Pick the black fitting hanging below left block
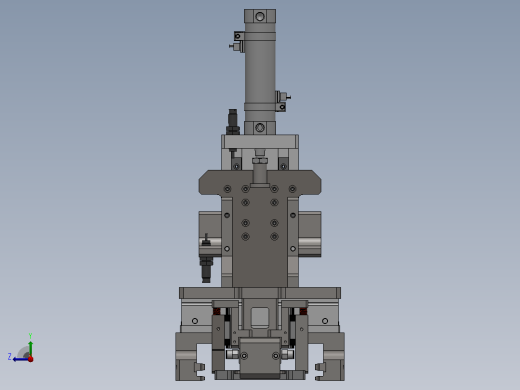Image resolution: width=520 pixels, height=390 pixels. pyautogui.click(x=206, y=269)
